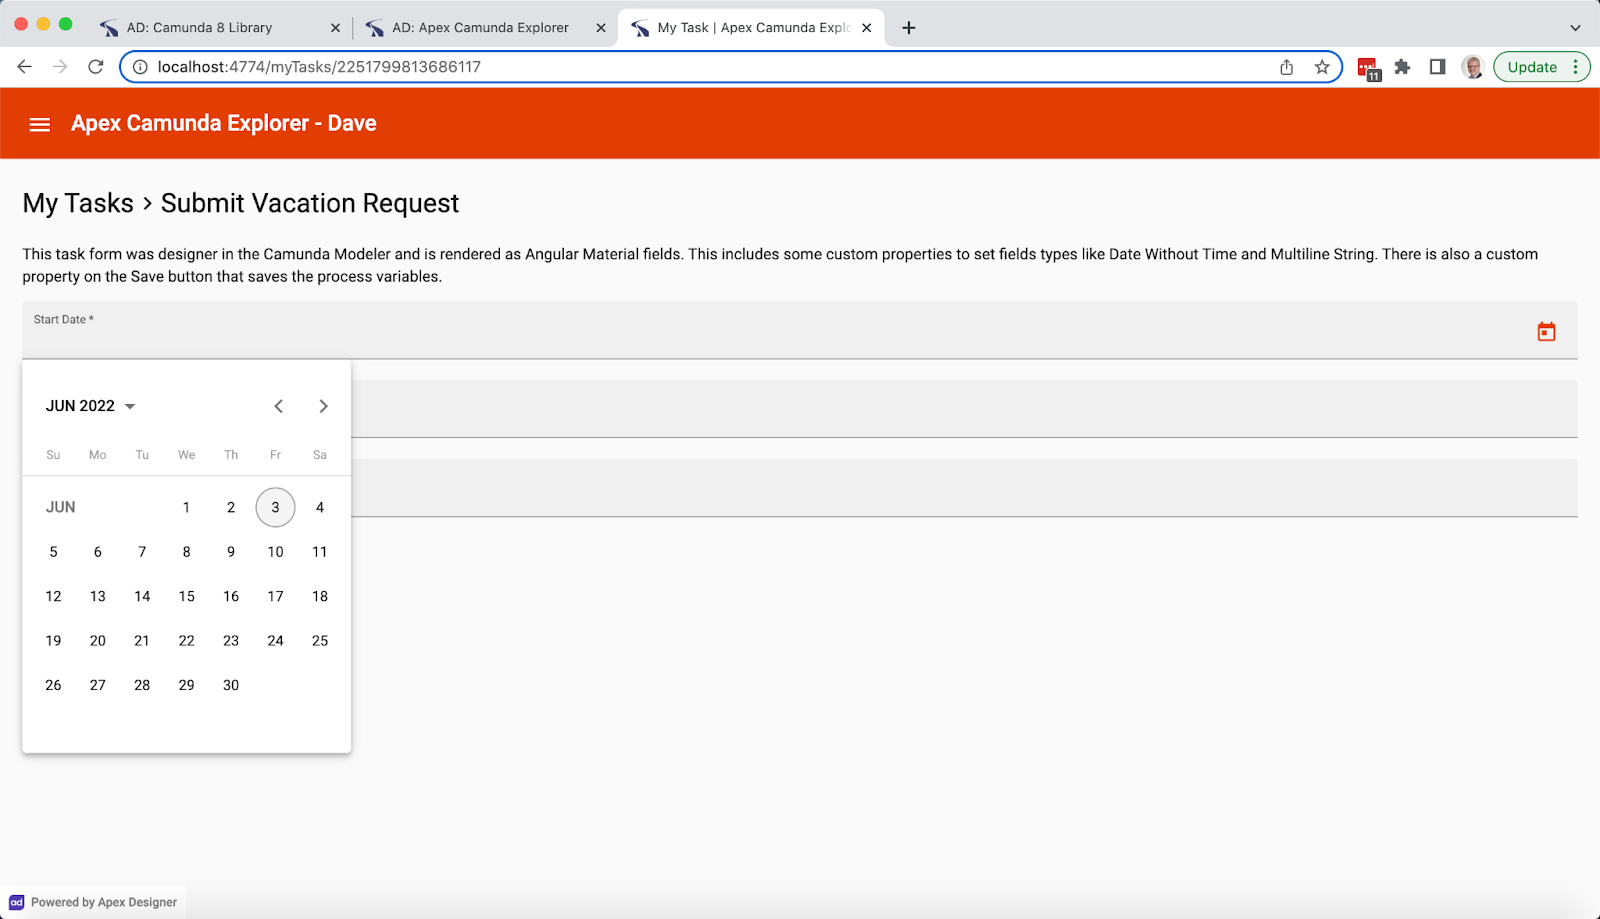Reload the current page
Image resolution: width=1600 pixels, height=919 pixels.
coord(96,67)
